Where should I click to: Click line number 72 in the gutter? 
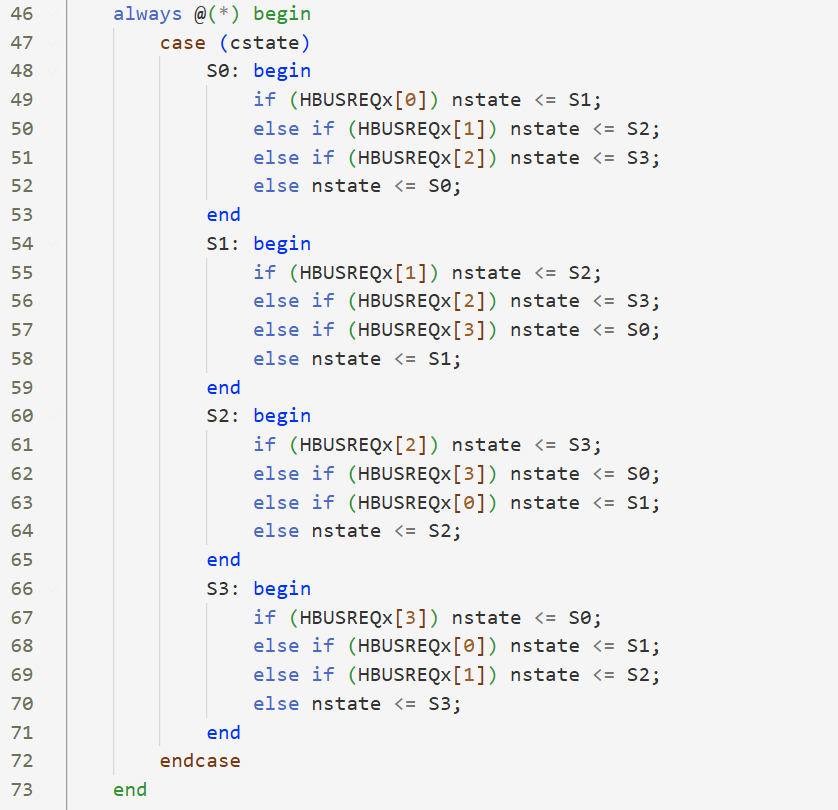22,761
